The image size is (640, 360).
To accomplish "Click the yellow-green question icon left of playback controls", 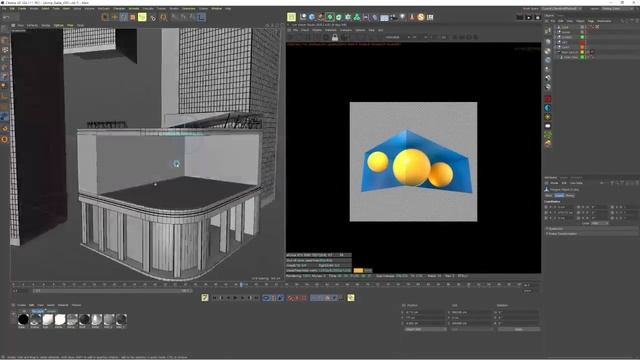I will coord(205,298).
